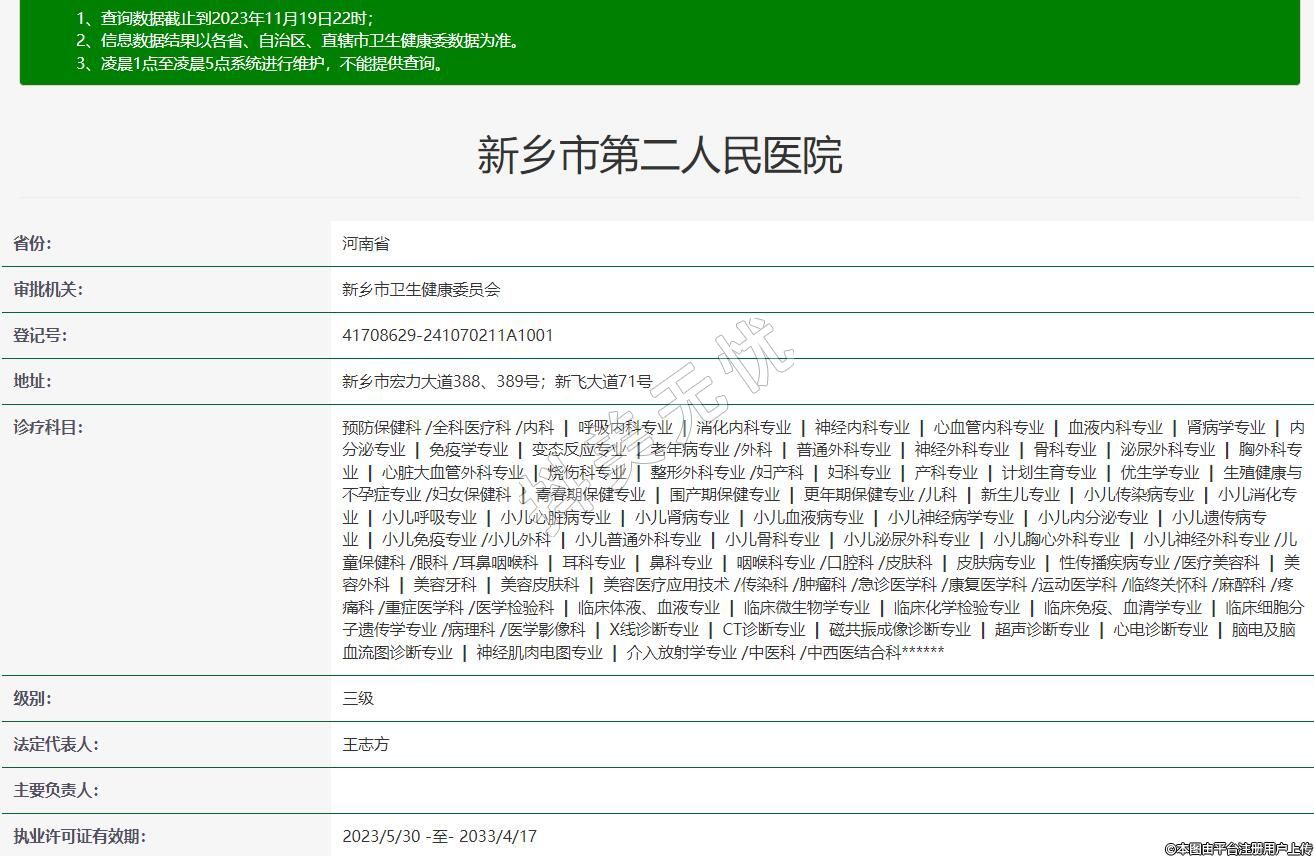The width and height of the screenshot is (1314, 856).
Task: Click the 地址 row label
Action: [33, 381]
